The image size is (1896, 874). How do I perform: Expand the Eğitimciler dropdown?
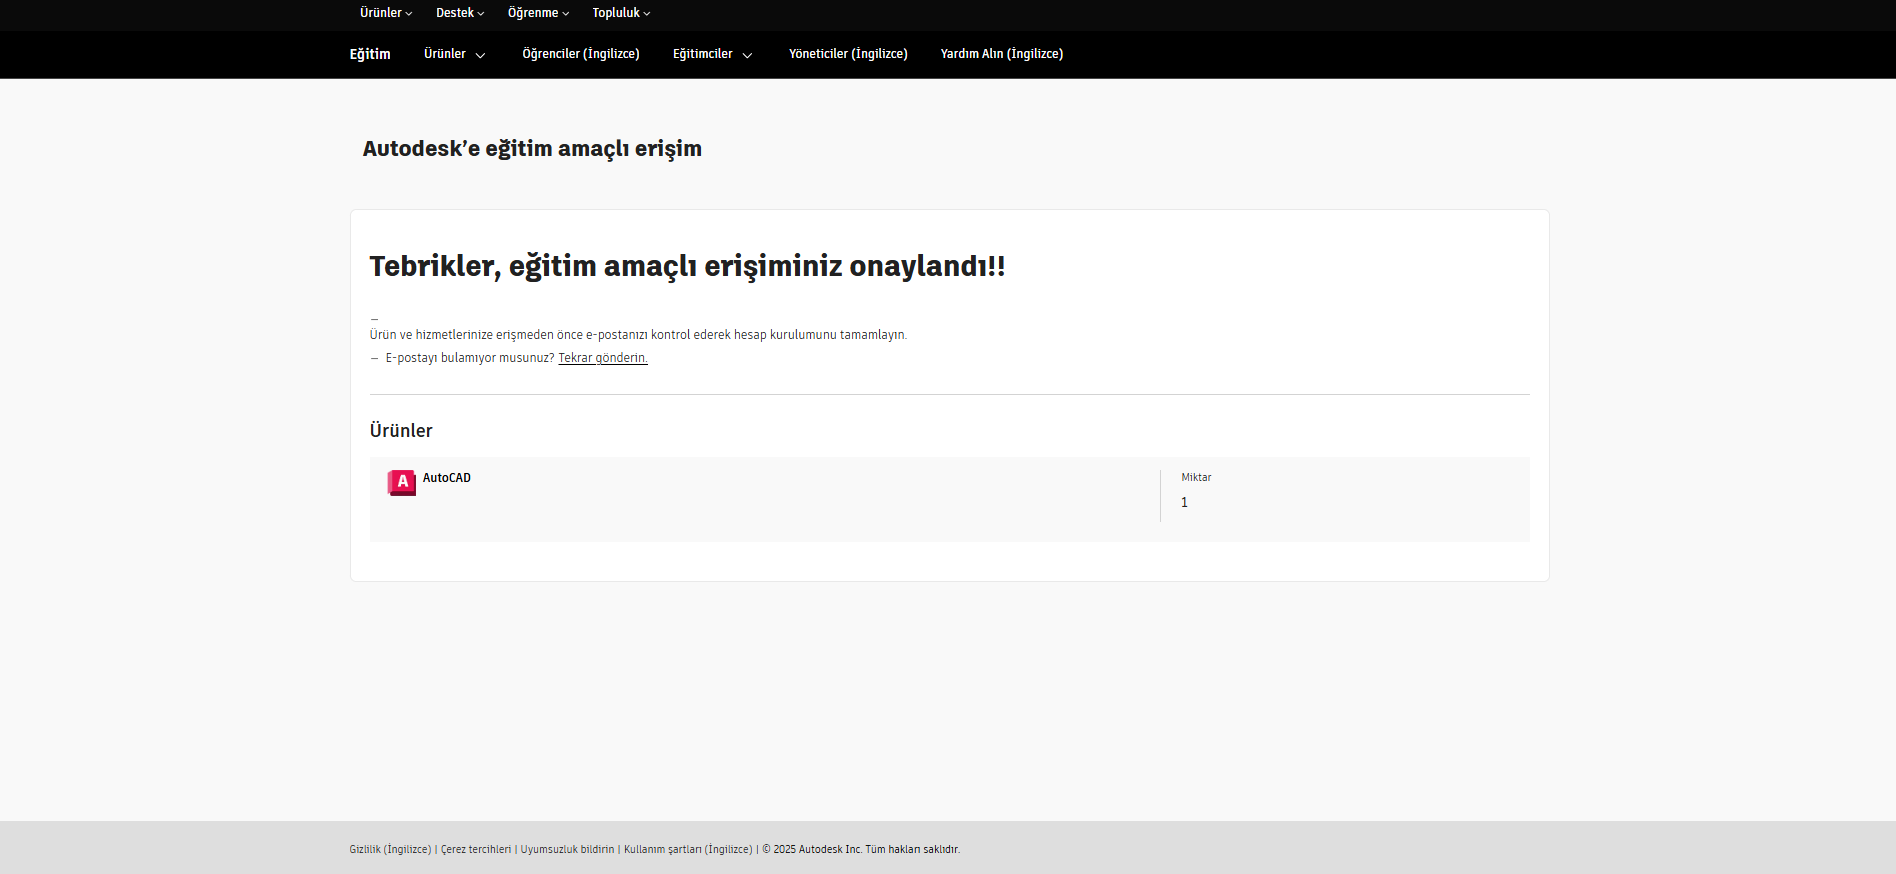click(x=713, y=54)
